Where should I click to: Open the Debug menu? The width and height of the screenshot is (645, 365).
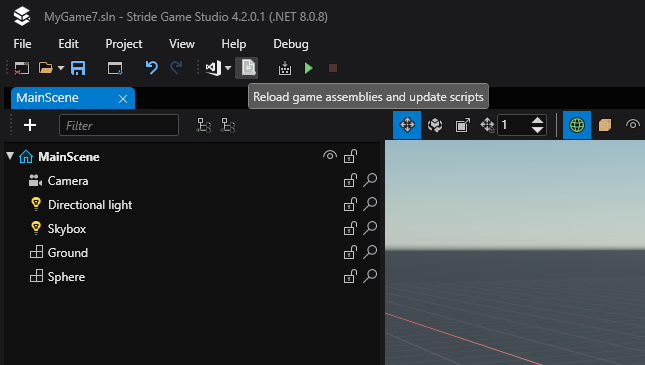coord(291,44)
